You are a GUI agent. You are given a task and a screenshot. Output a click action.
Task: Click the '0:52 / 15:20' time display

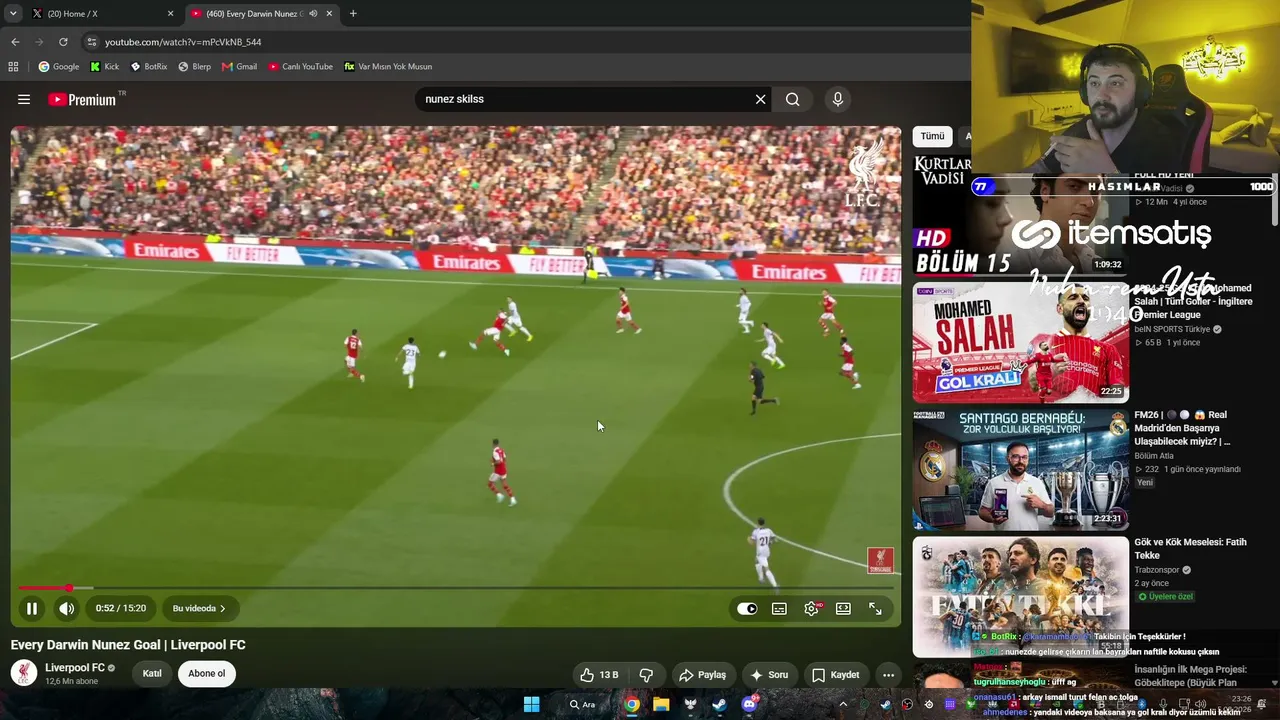(x=121, y=608)
